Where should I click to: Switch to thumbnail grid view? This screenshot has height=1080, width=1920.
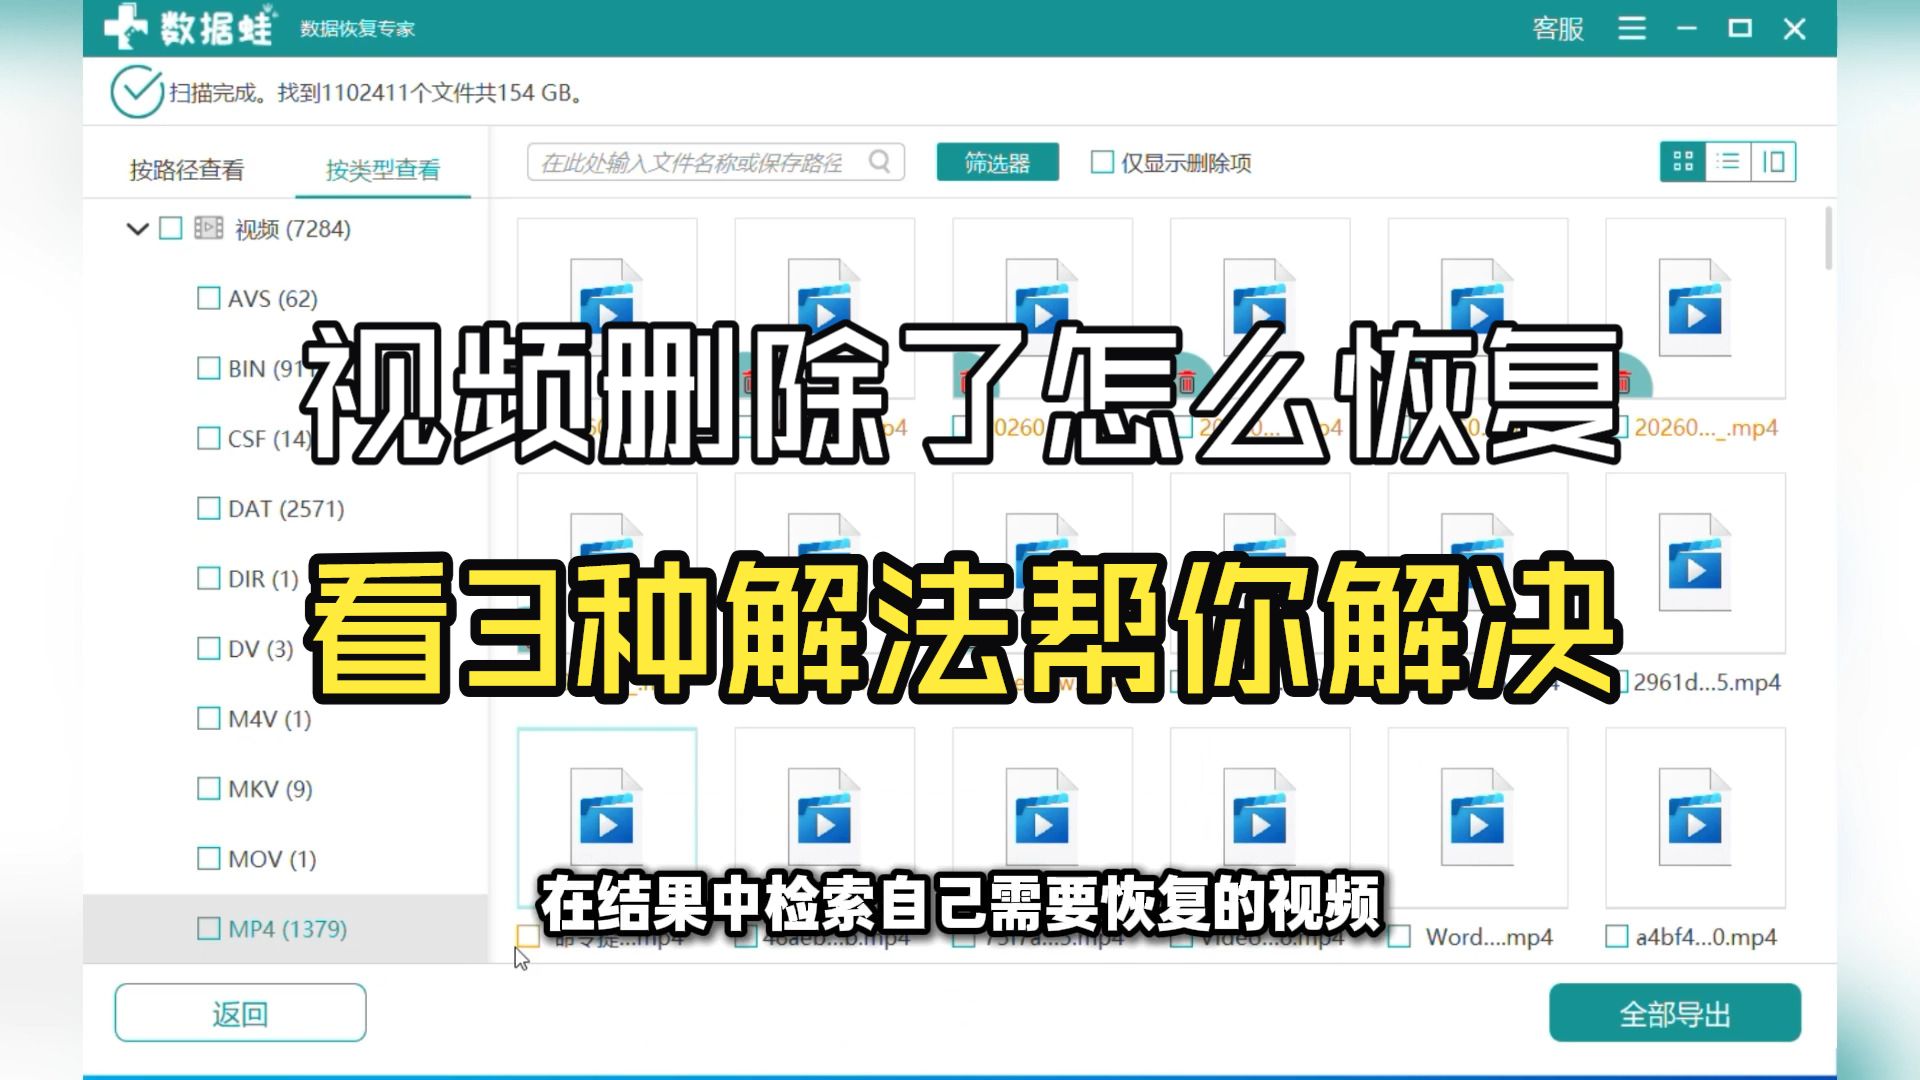pyautogui.click(x=1682, y=162)
